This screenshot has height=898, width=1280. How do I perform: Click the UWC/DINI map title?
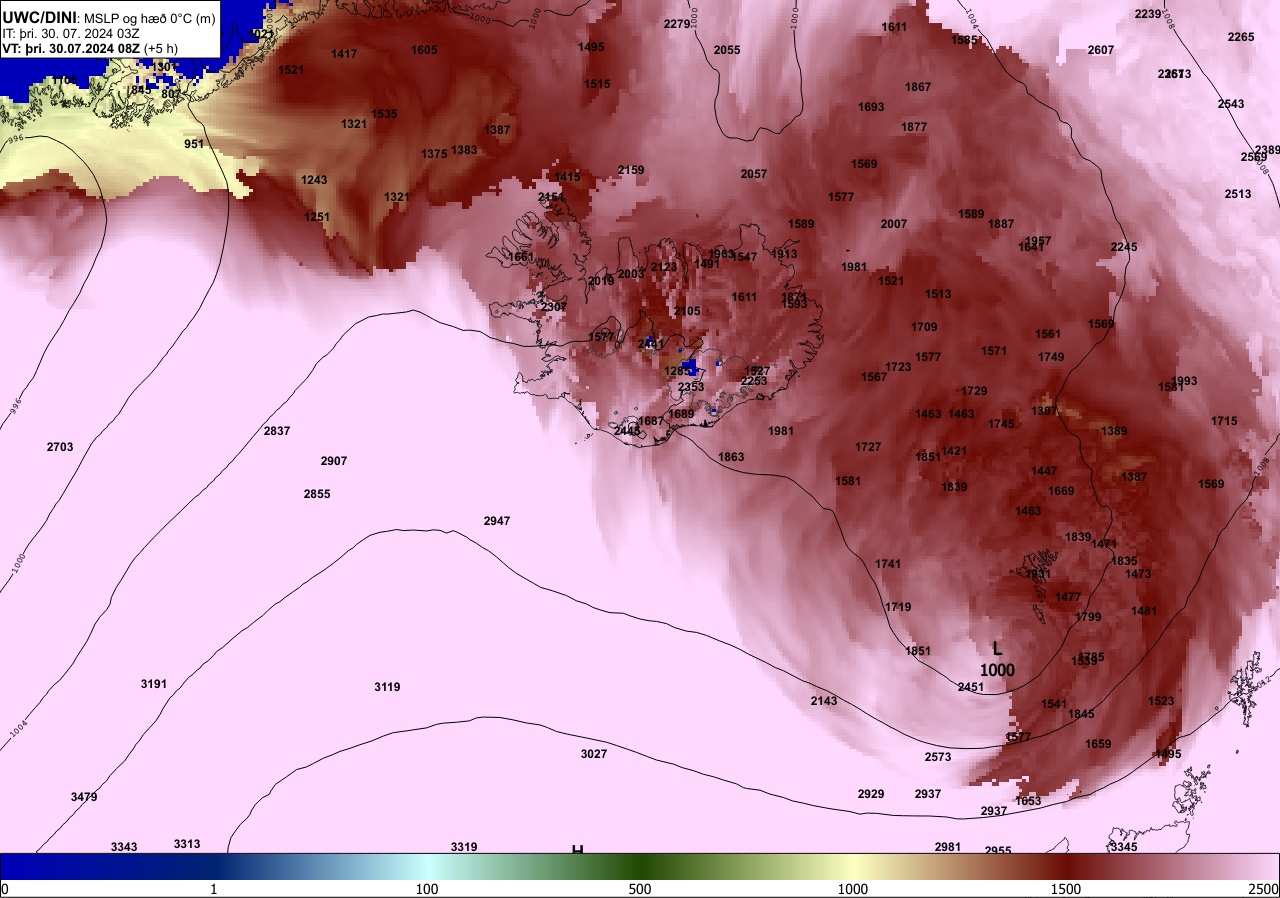tap(40, 18)
